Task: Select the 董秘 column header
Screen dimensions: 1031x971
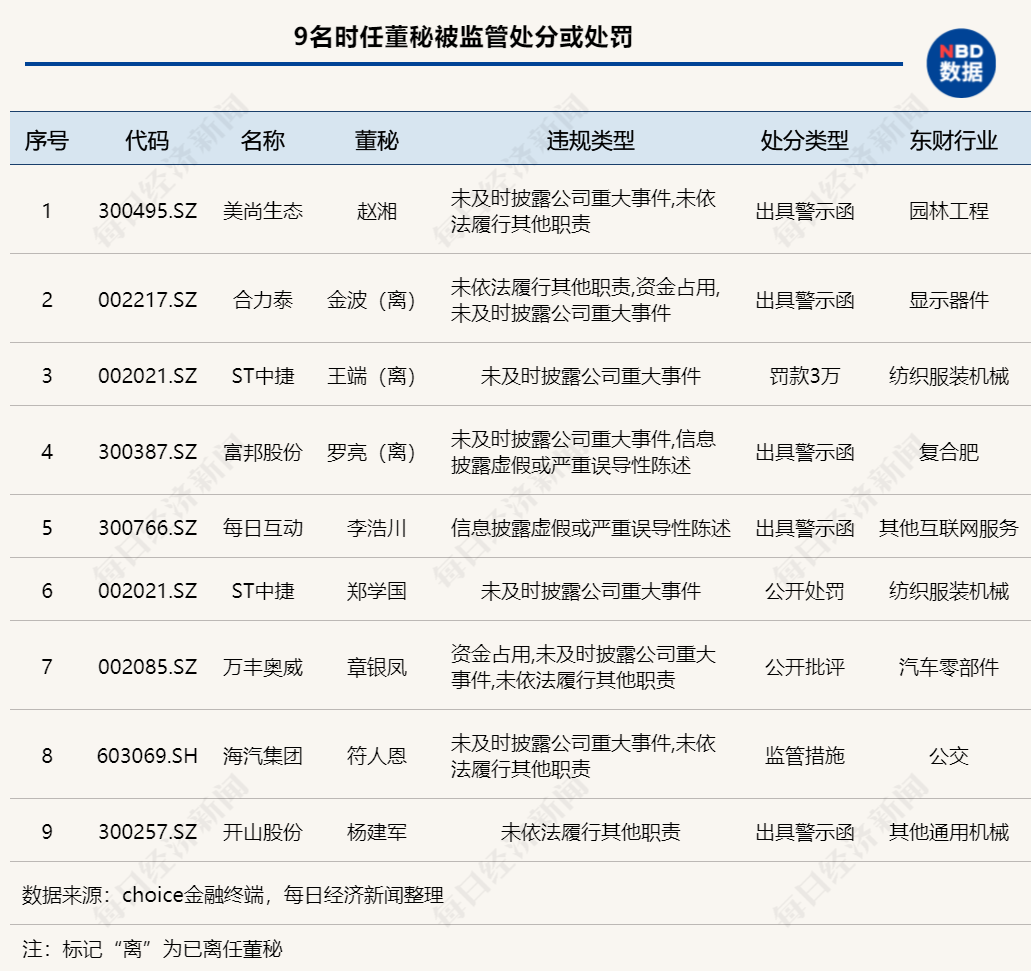Action: point(377,140)
